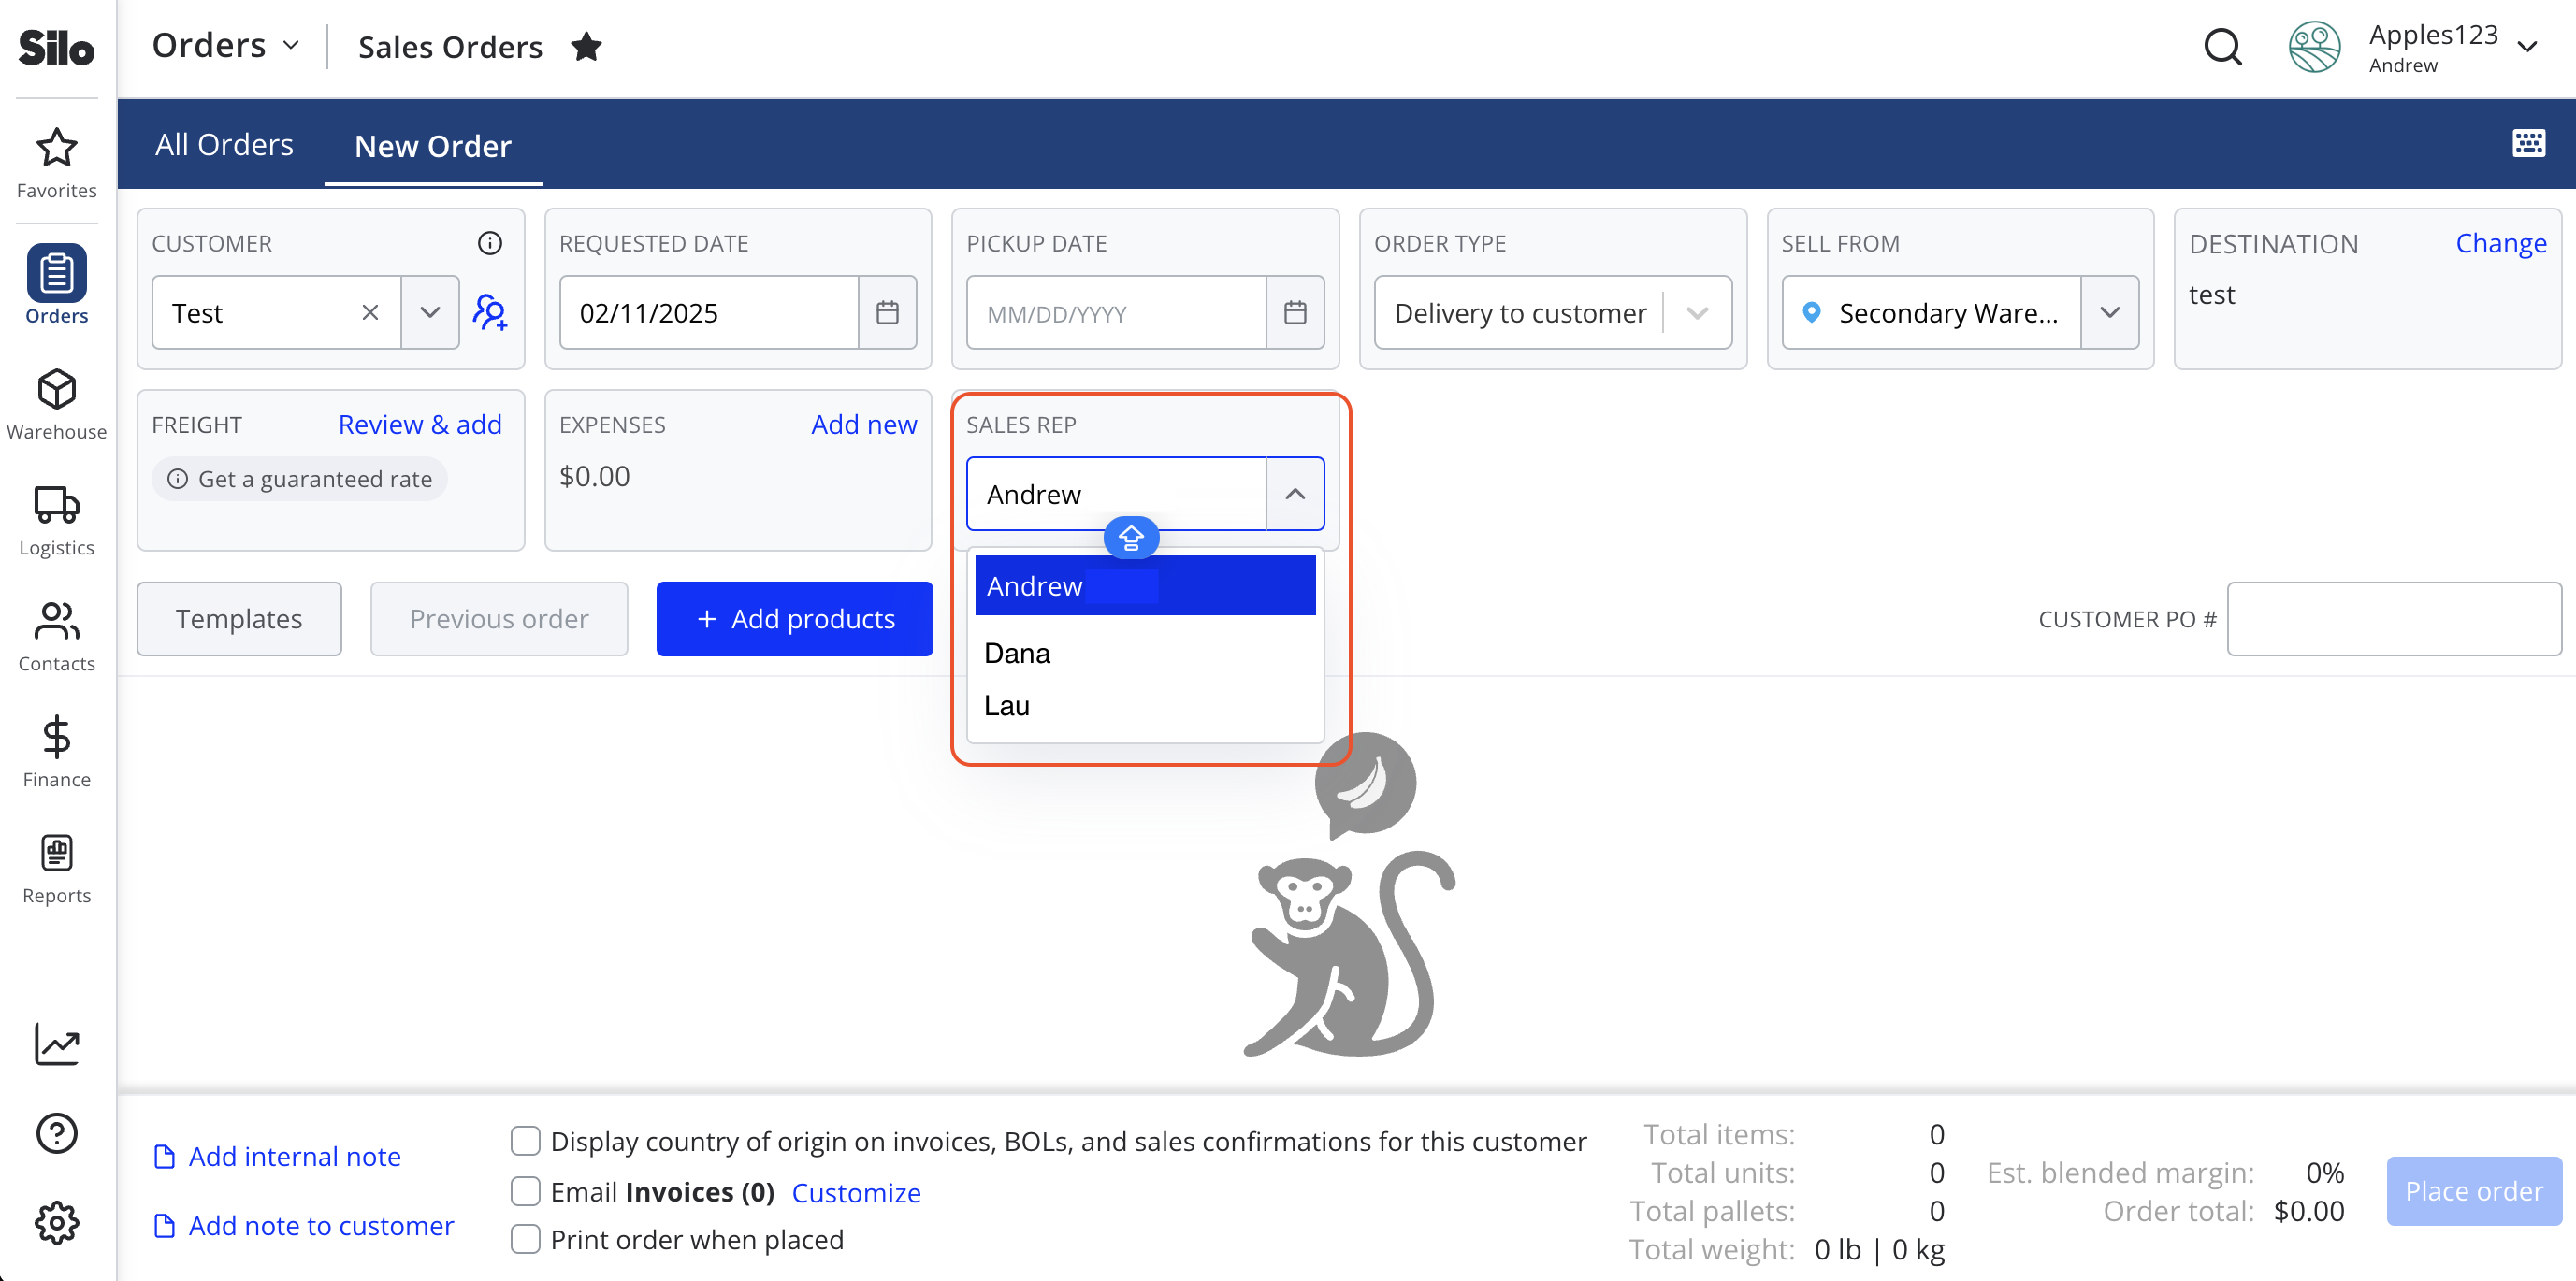Image resolution: width=2576 pixels, height=1281 pixels.
Task: Select Andrew in sales rep list
Action: pyautogui.click(x=1145, y=586)
